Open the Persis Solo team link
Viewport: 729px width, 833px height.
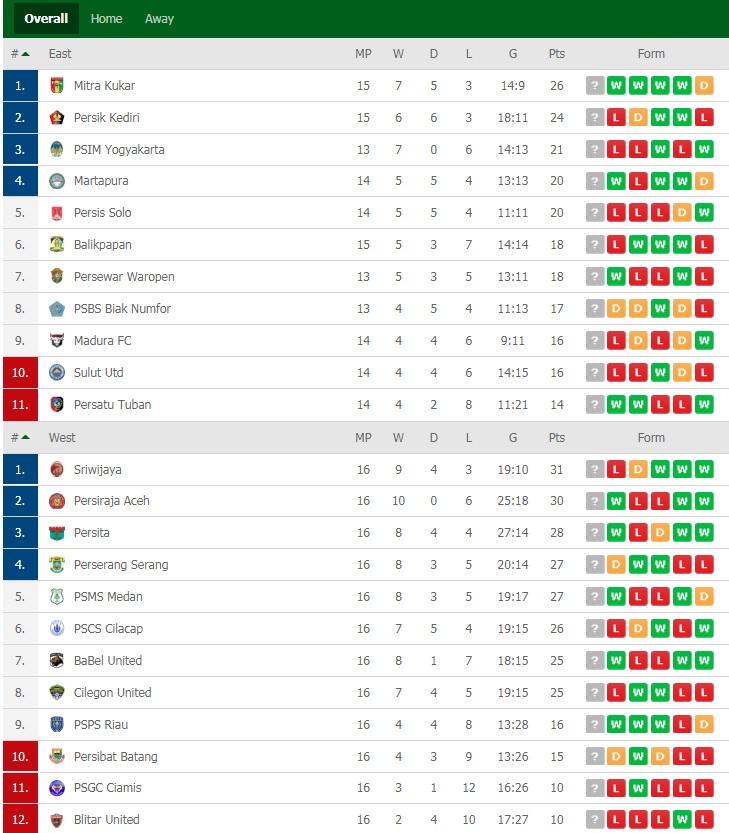click(x=103, y=213)
